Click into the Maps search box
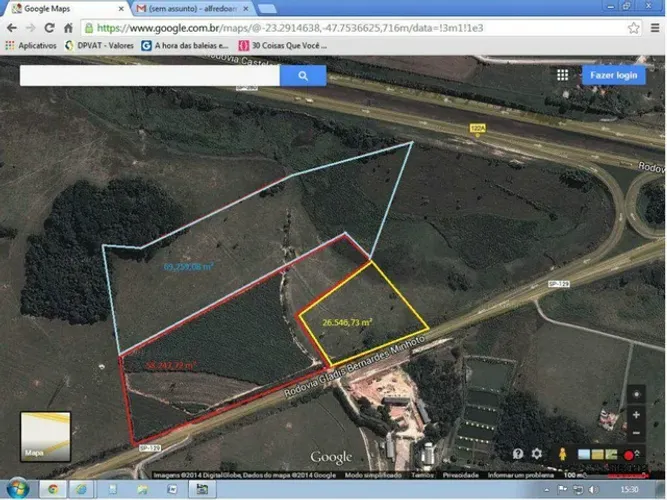 [x=150, y=75]
